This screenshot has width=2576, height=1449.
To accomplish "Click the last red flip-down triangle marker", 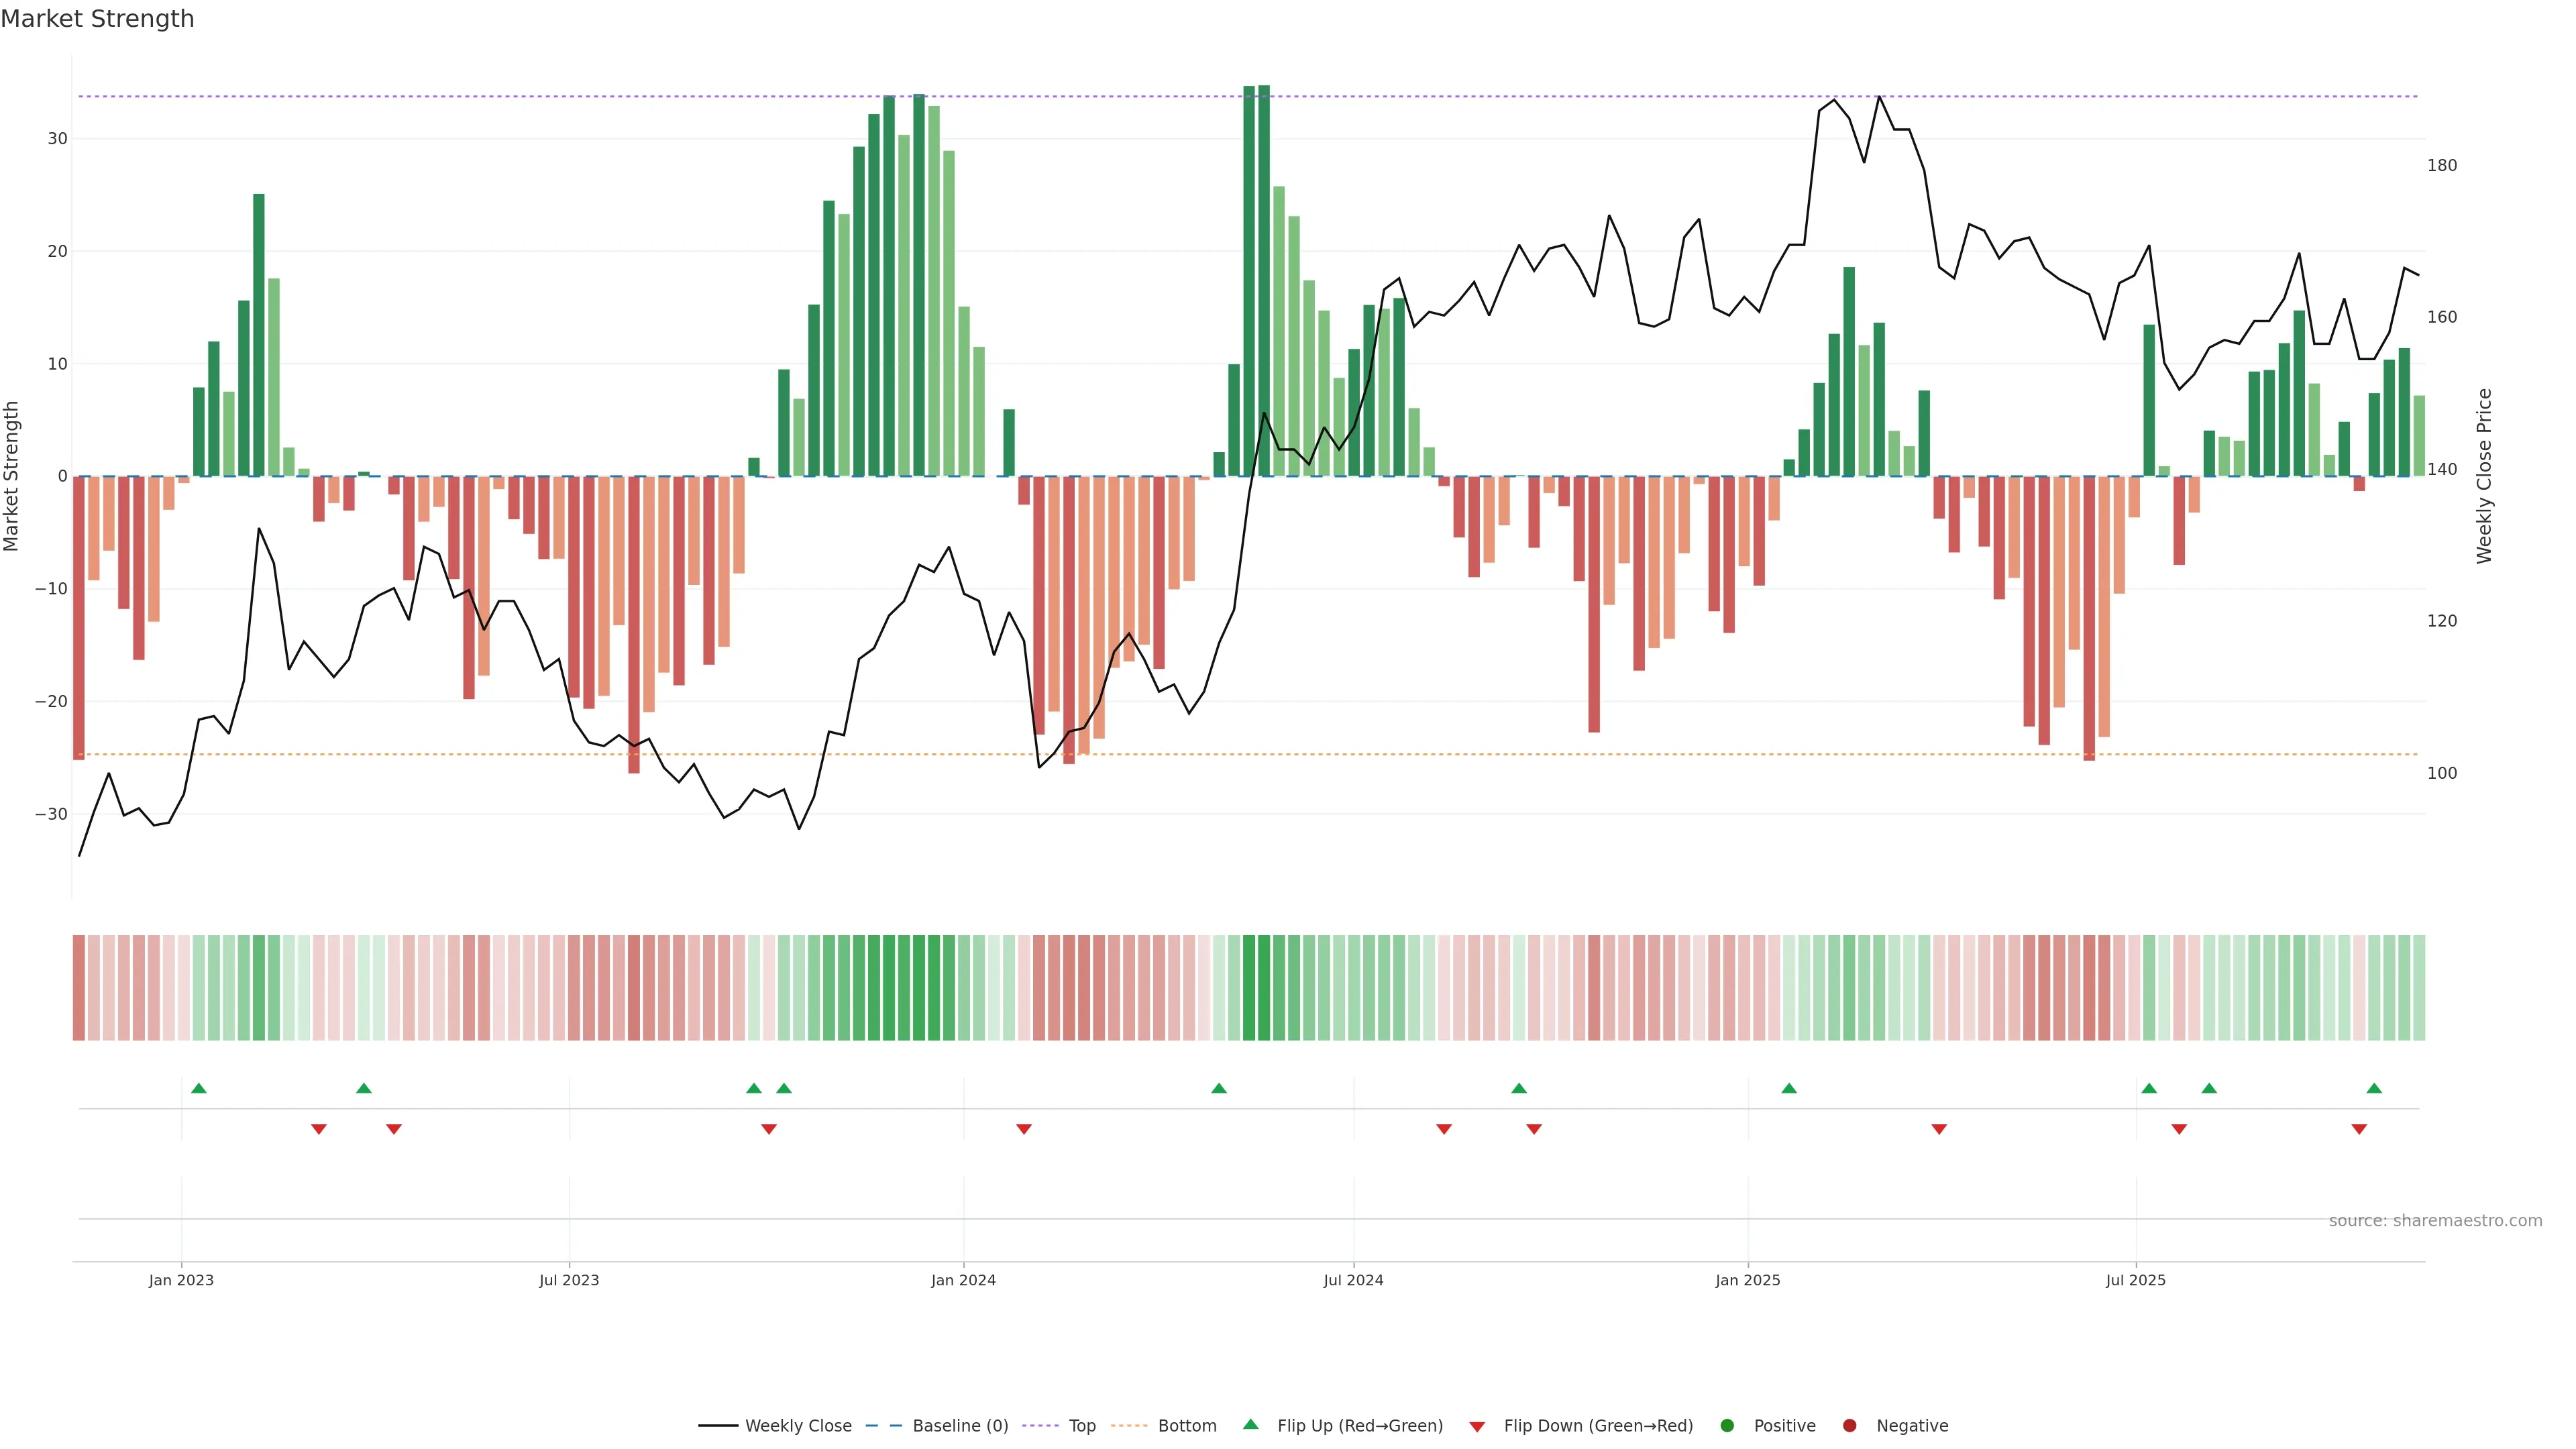I will pos(2359,1129).
